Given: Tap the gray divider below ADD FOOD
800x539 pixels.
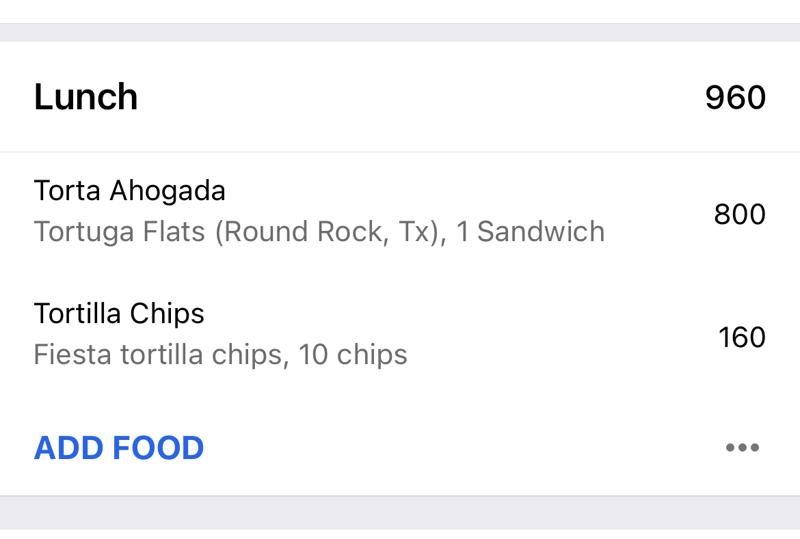Looking at the screenshot, I should click(400, 513).
